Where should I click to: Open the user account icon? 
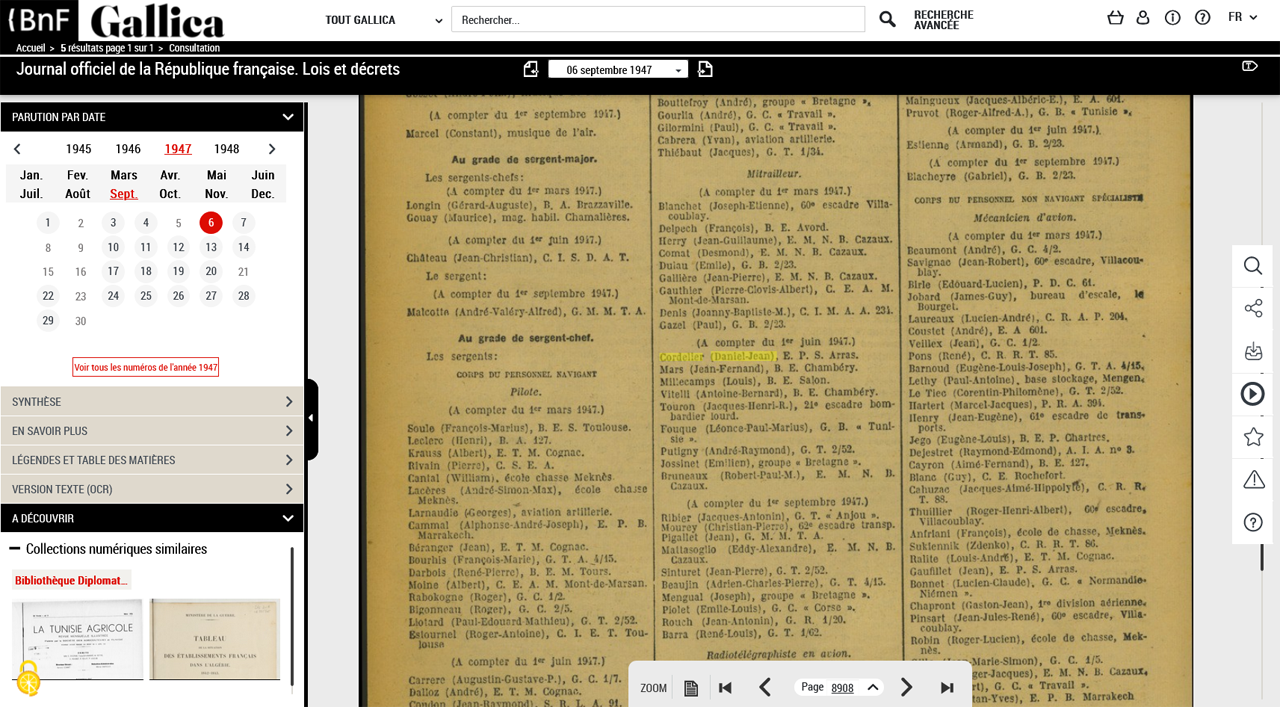click(x=1143, y=18)
